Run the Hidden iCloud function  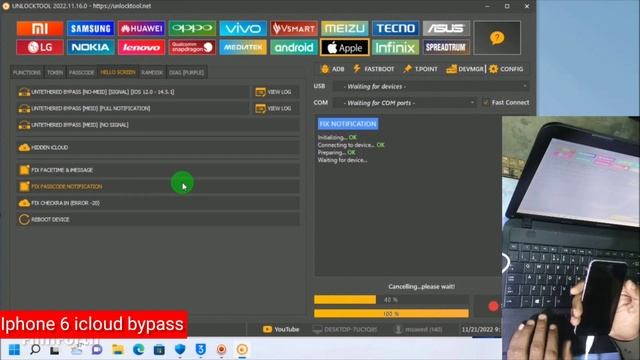[158, 147]
